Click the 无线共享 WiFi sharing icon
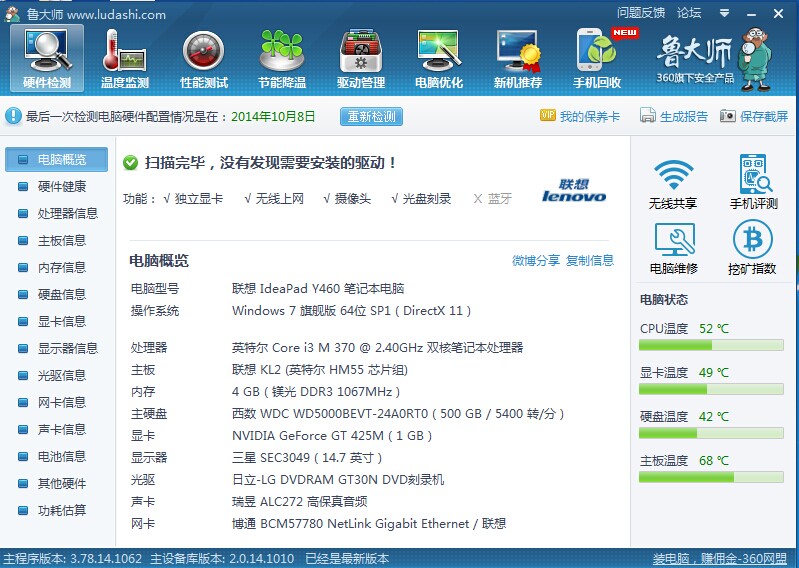This screenshot has width=799, height=568. click(x=673, y=183)
